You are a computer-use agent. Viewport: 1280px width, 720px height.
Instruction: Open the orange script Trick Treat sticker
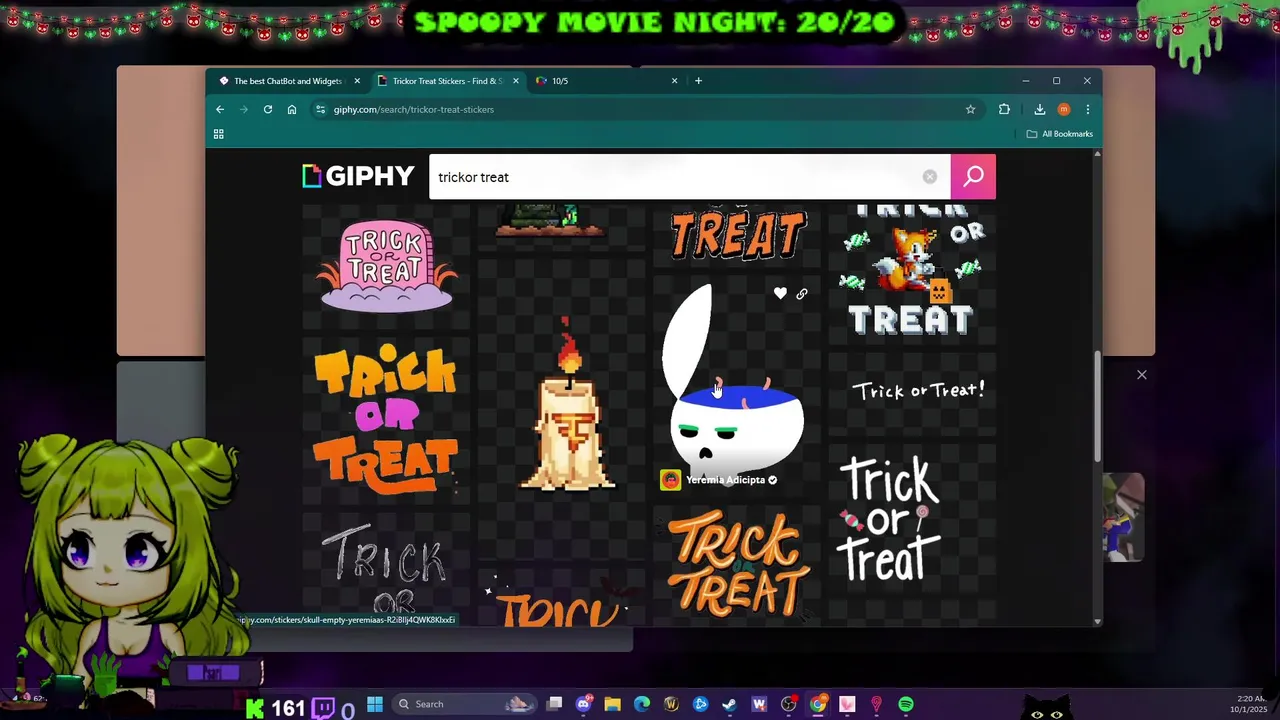[737, 563]
